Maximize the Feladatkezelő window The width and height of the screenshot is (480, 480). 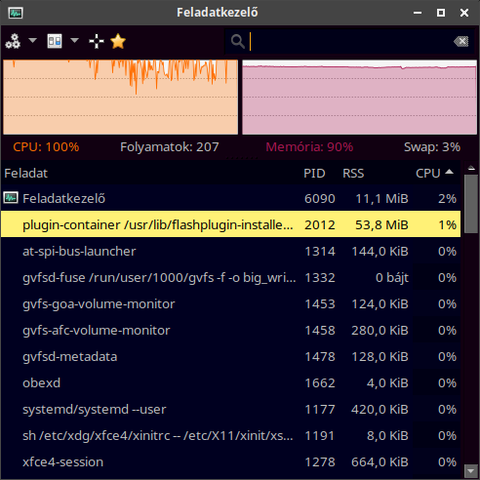click(x=441, y=13)
